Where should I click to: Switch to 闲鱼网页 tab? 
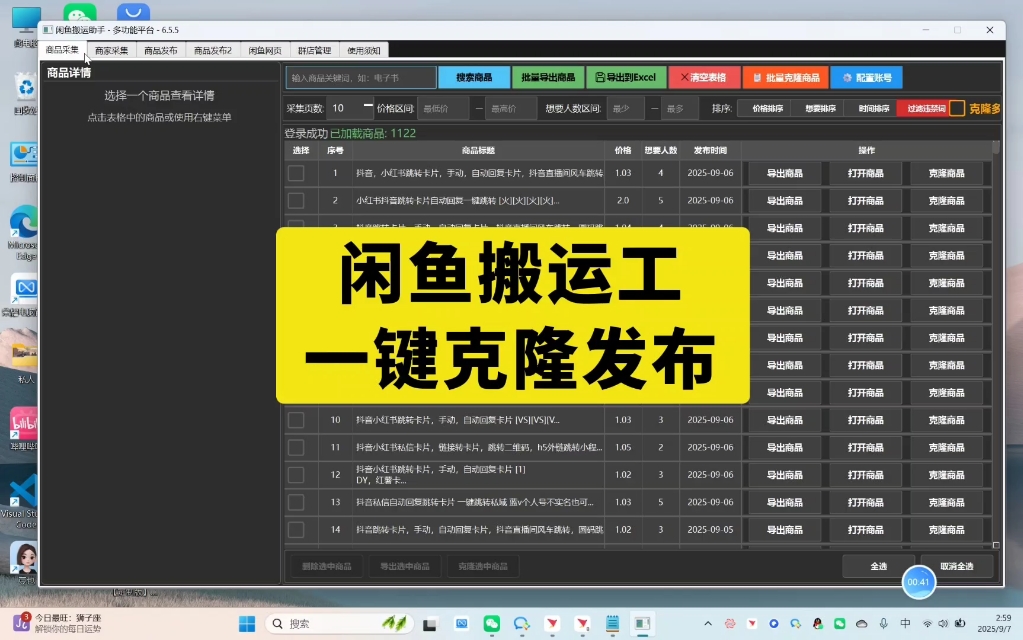265,50
